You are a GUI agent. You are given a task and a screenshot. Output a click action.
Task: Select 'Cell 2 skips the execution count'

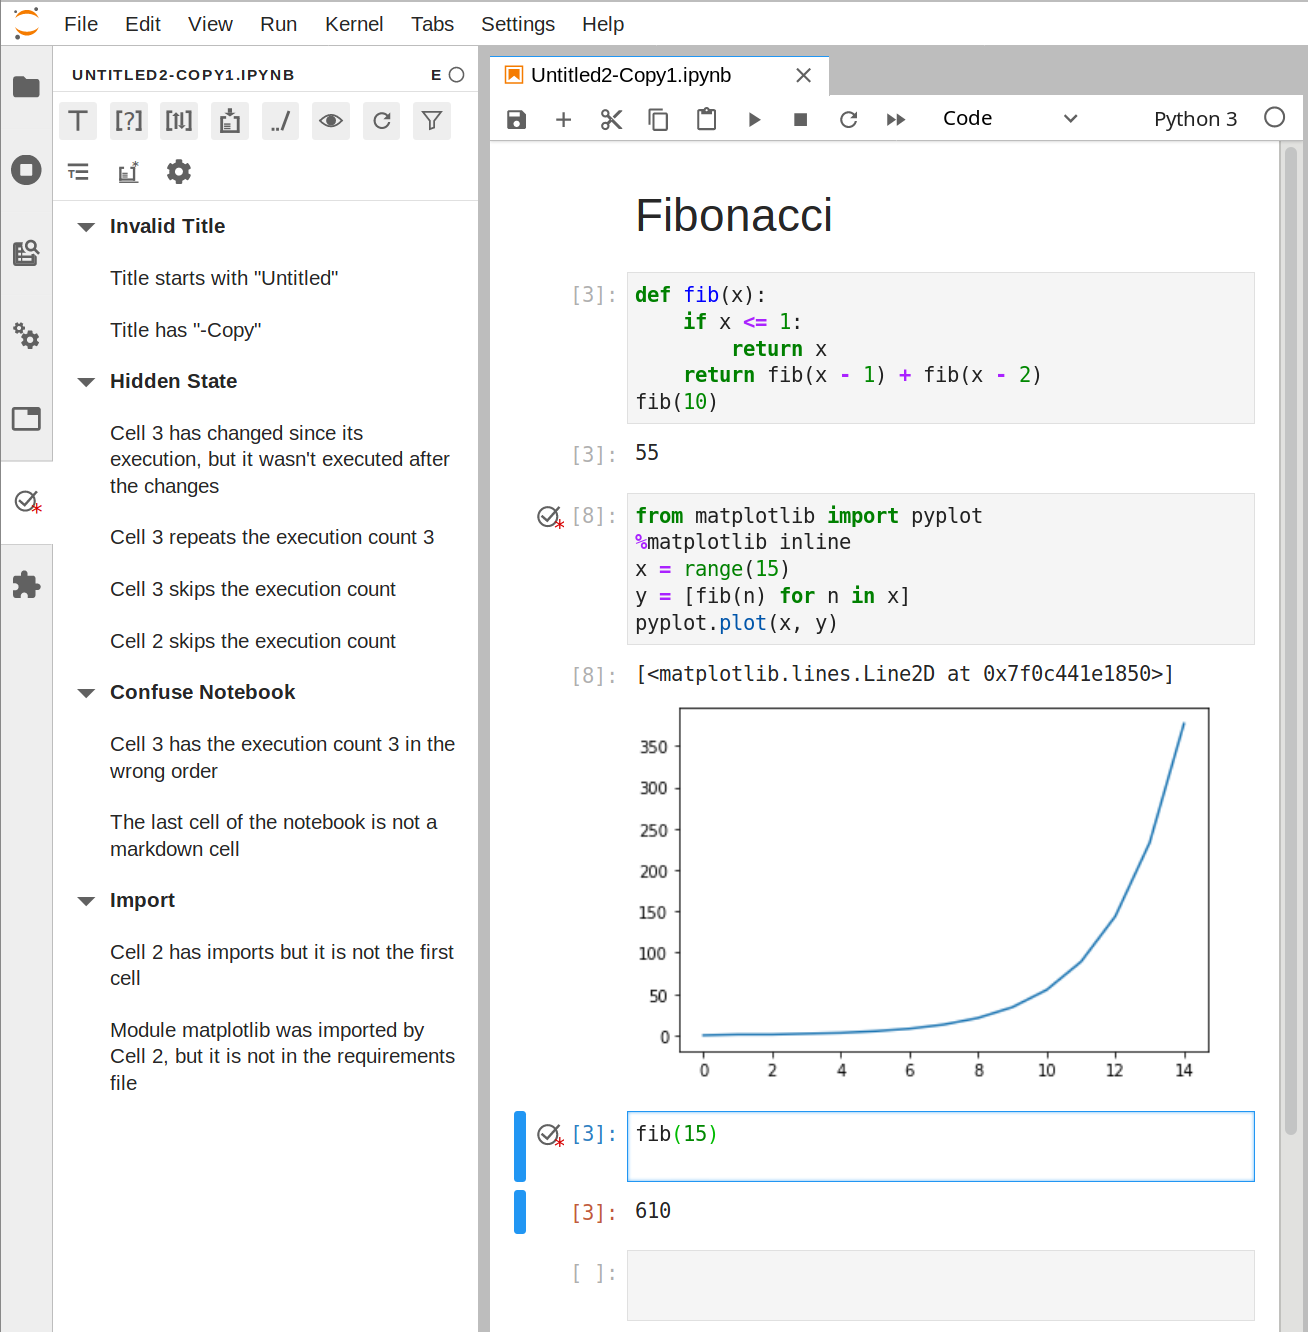(x=253, y=641)
